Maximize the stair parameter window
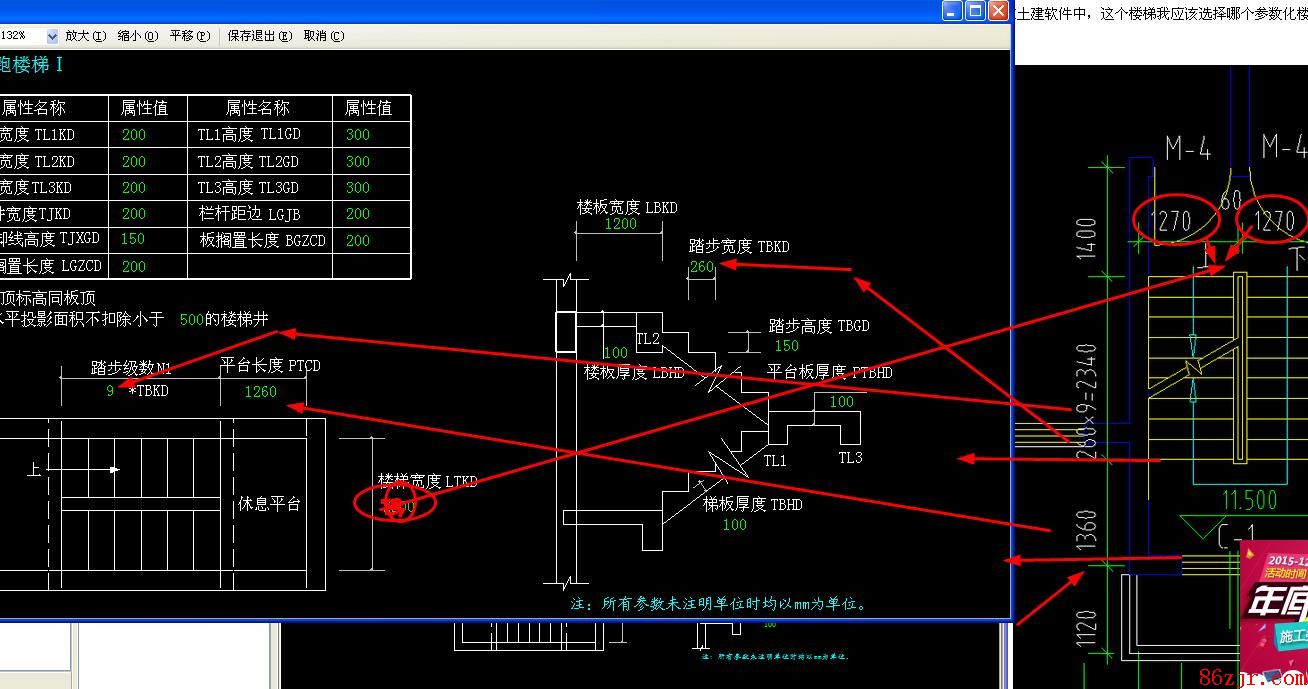Screen dimensions: 1308x689 point(975,11)
